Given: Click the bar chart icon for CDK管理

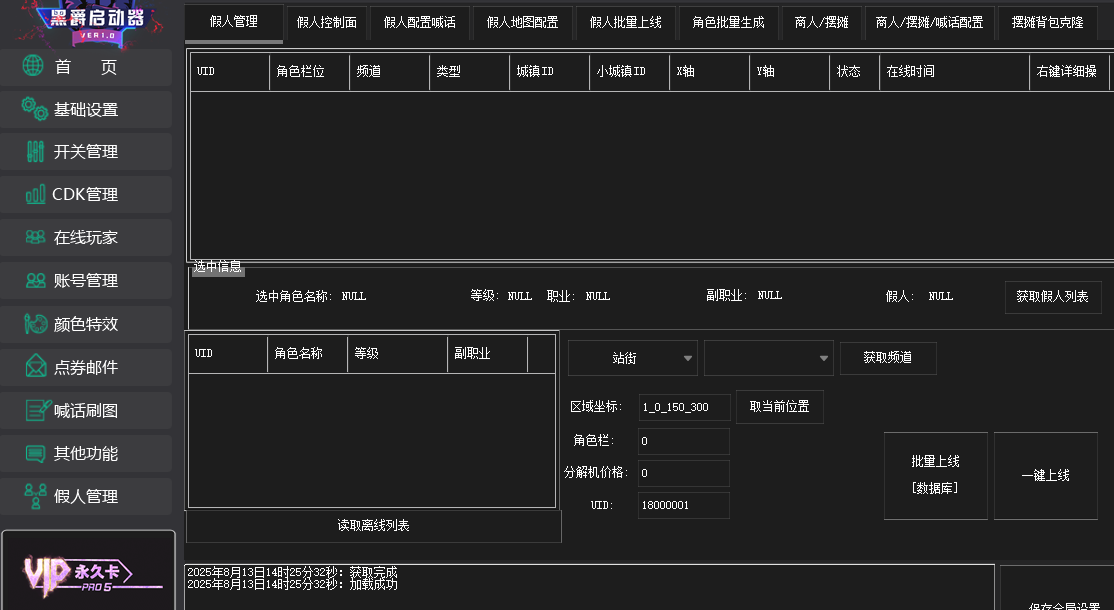Looking at the screenshot, I should [35, 195].
